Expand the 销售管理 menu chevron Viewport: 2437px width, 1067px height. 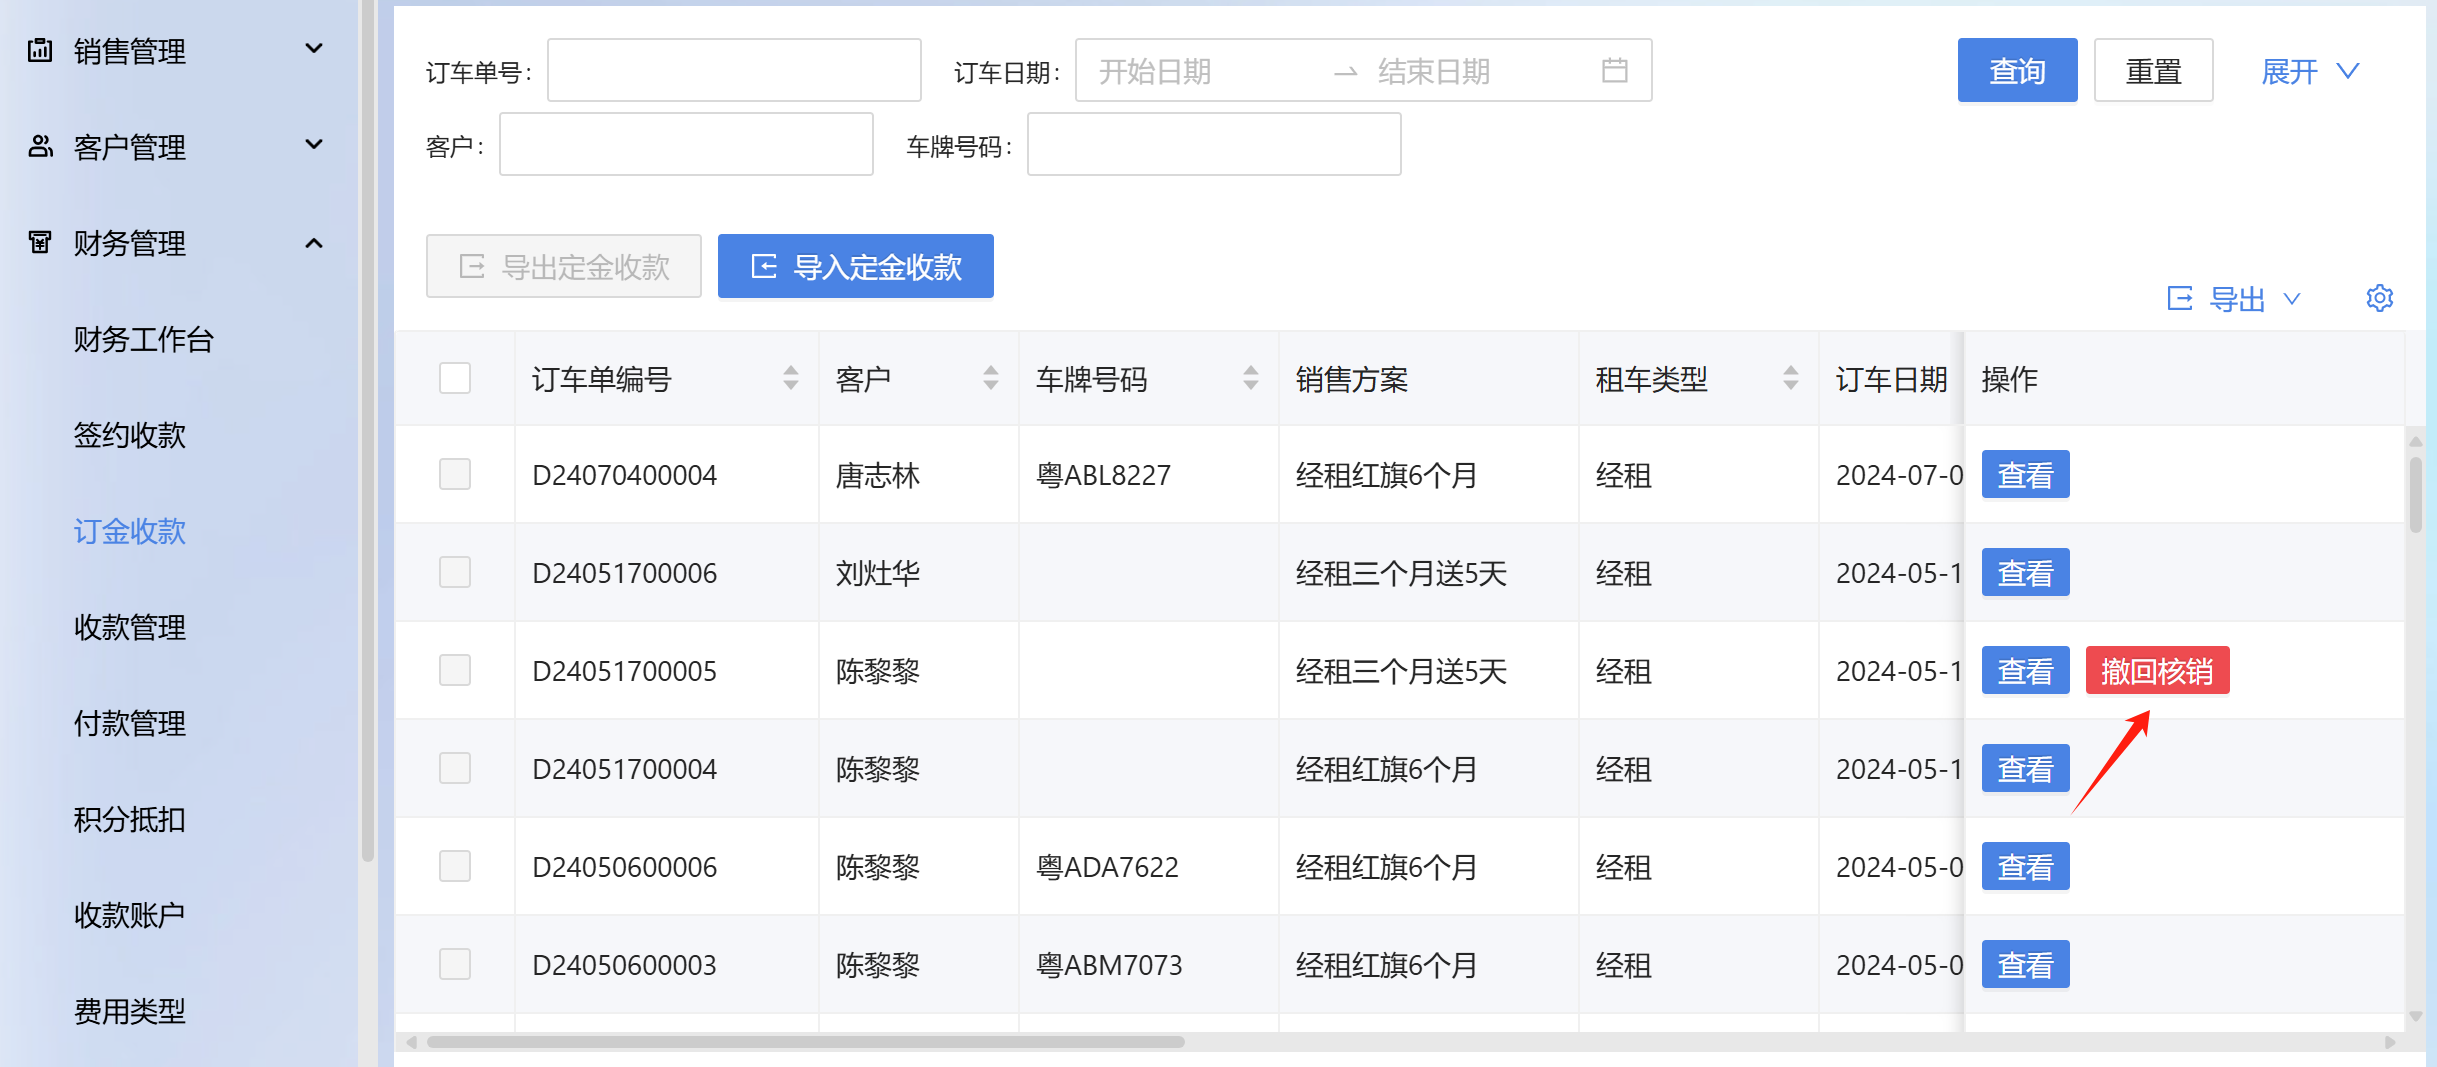(x=314, y=49)
